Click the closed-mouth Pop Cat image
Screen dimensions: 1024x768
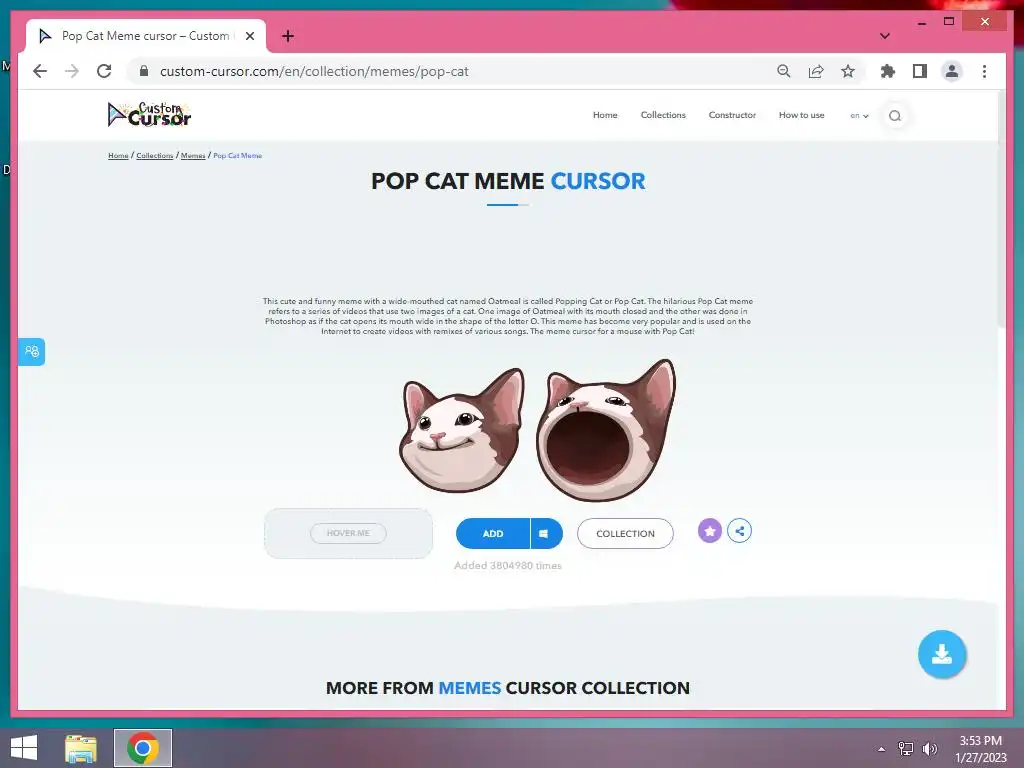pyautogui.click(x=462, y=431)
